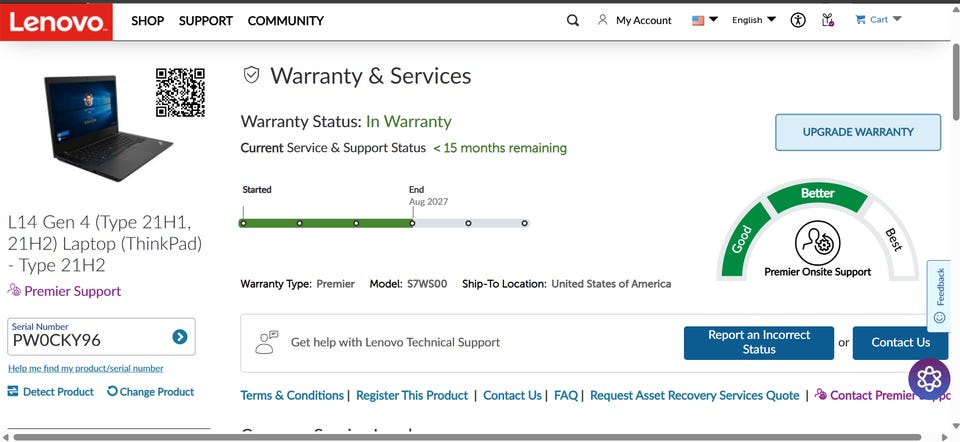This screenshot has width=960, height=442.
Task: Click the Contact Premier Support link
Action: tap(882, 395)
